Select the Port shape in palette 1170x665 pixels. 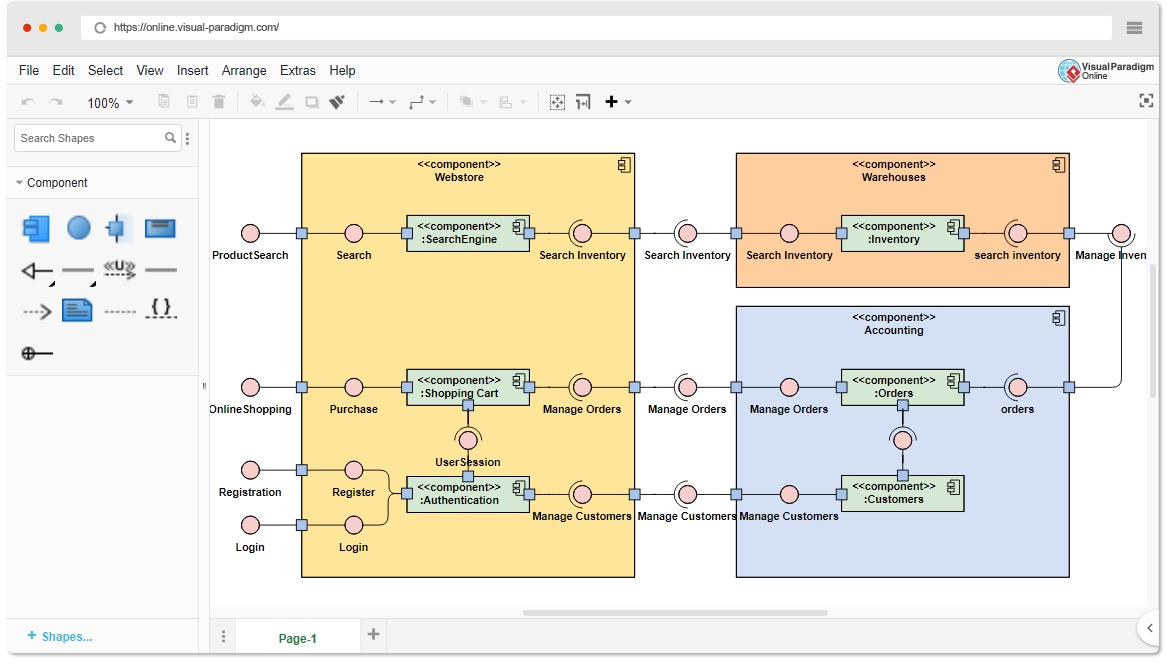(118, 229)
